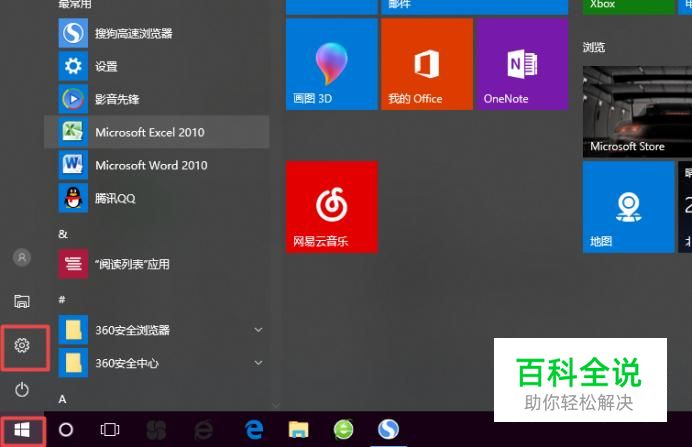The height and width of the screenshot is (447, 692).
Task: Launch the 网易云音乐 tile
Action: pyautogui.click(x=331, y=207)
